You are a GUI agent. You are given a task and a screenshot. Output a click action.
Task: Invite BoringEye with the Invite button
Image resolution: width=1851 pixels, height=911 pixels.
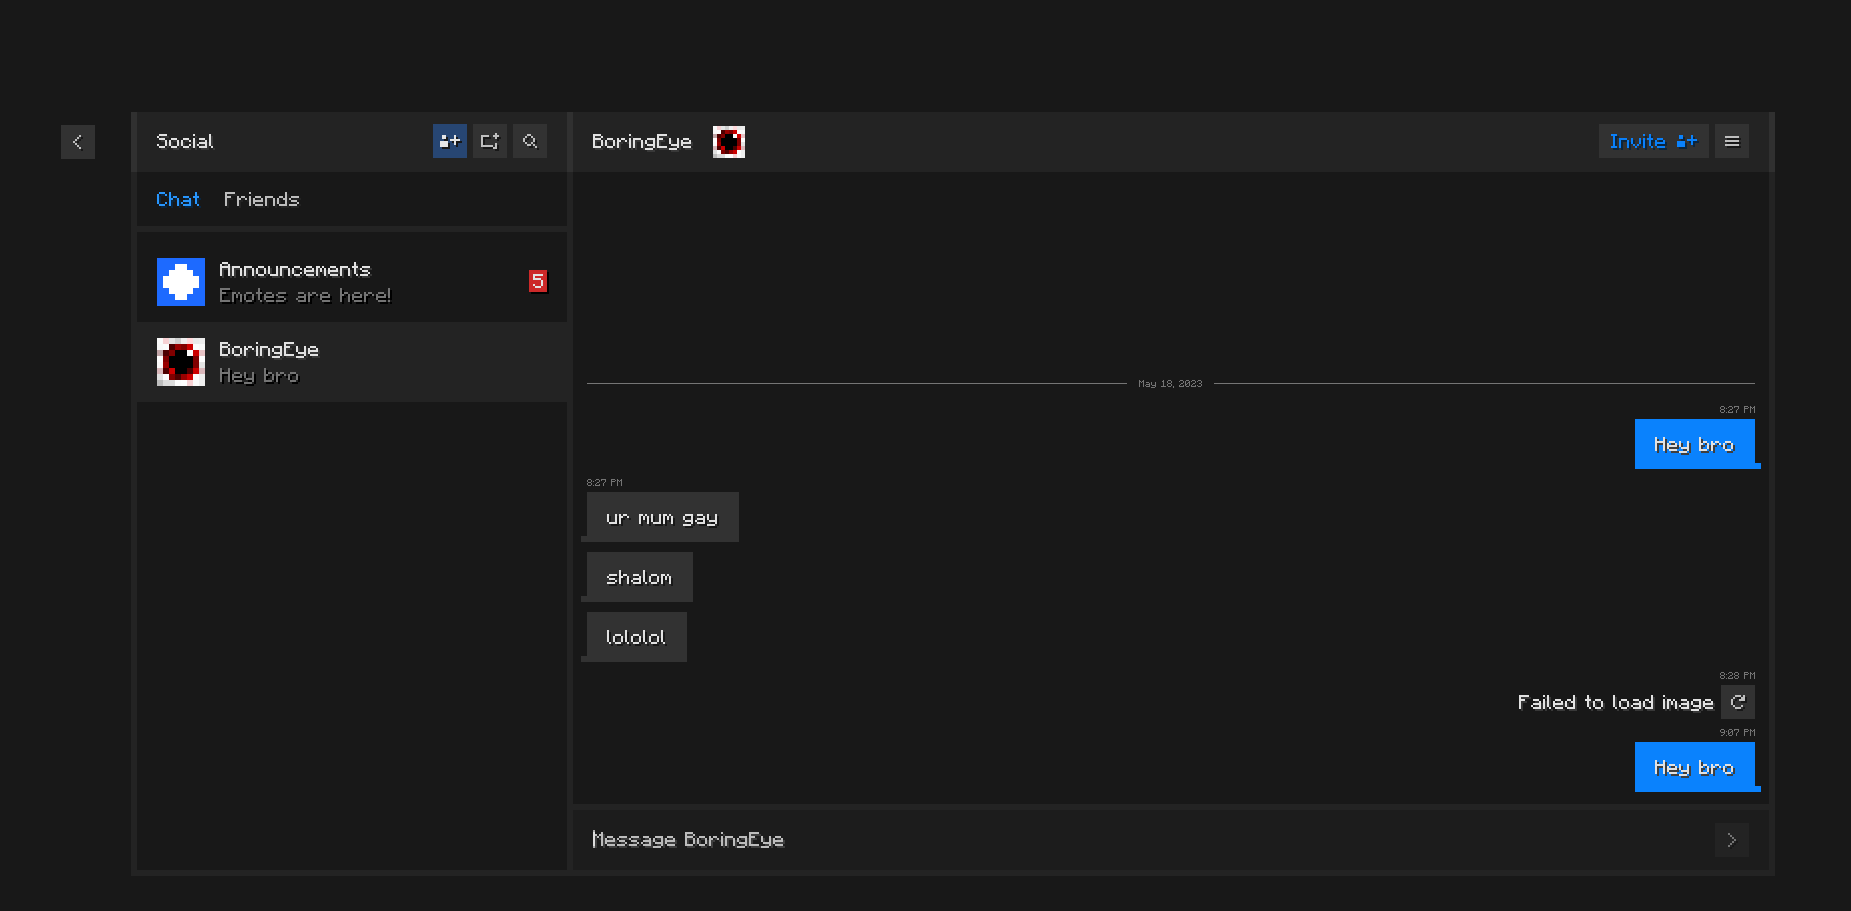pos(1654,141)
